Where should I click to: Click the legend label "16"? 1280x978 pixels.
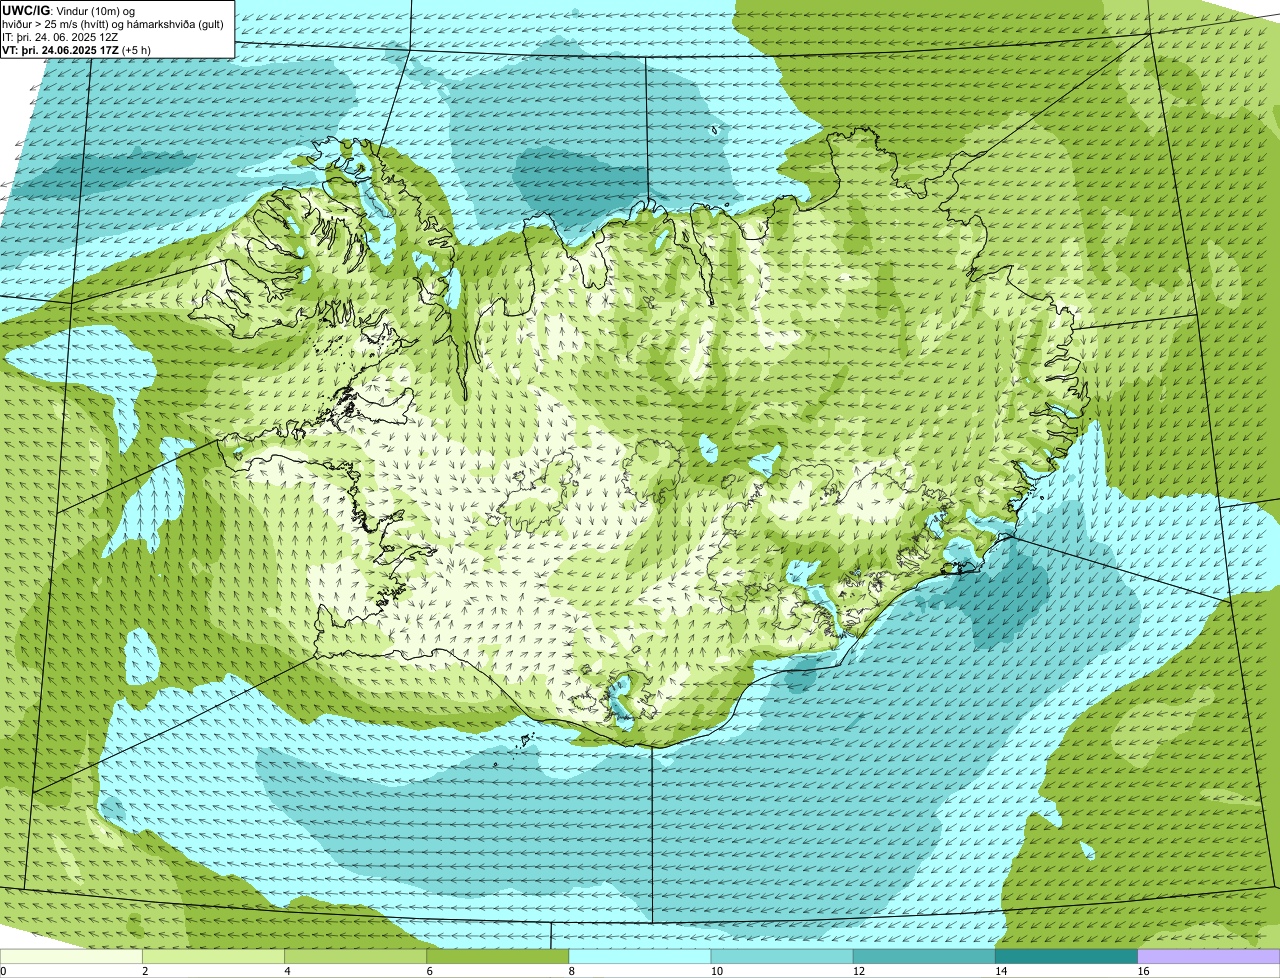pos(1143,971)
